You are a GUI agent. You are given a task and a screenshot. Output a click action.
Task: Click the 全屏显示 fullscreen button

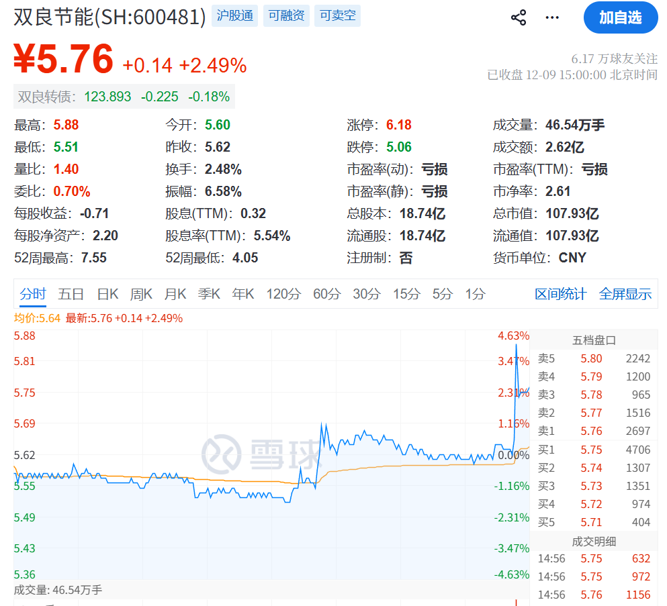tap(625, 294)
